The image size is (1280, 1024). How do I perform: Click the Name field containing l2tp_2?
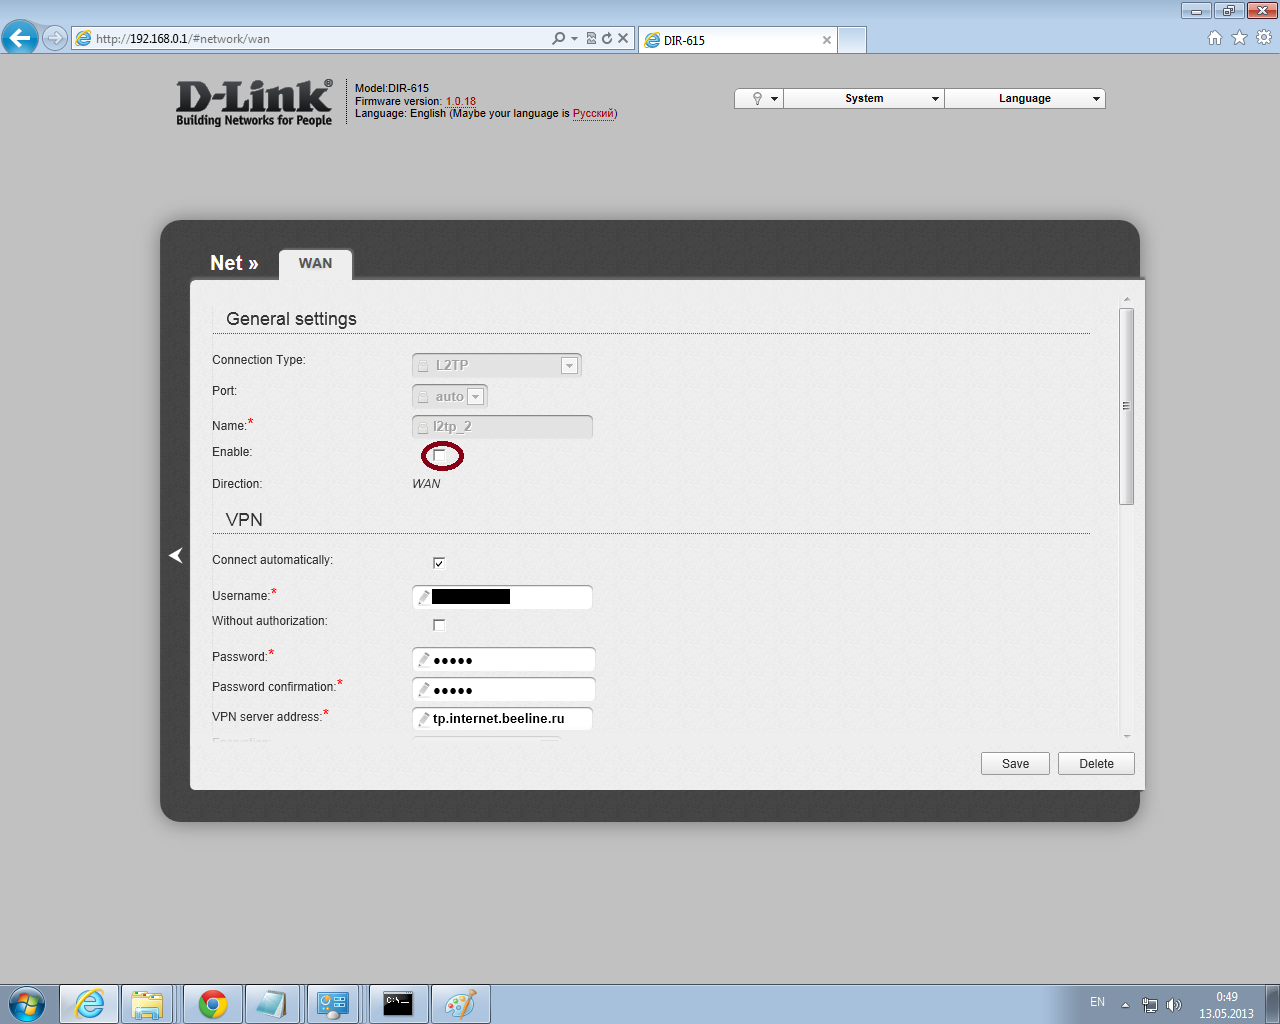502,427
